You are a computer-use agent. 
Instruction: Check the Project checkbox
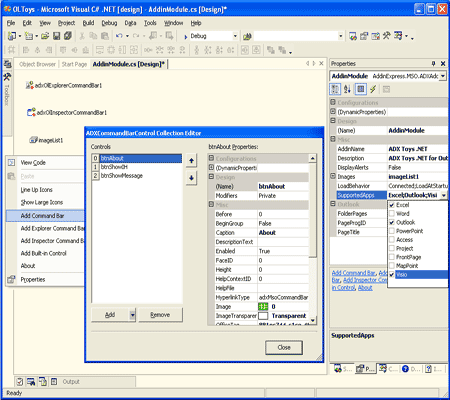pos(392,248)
